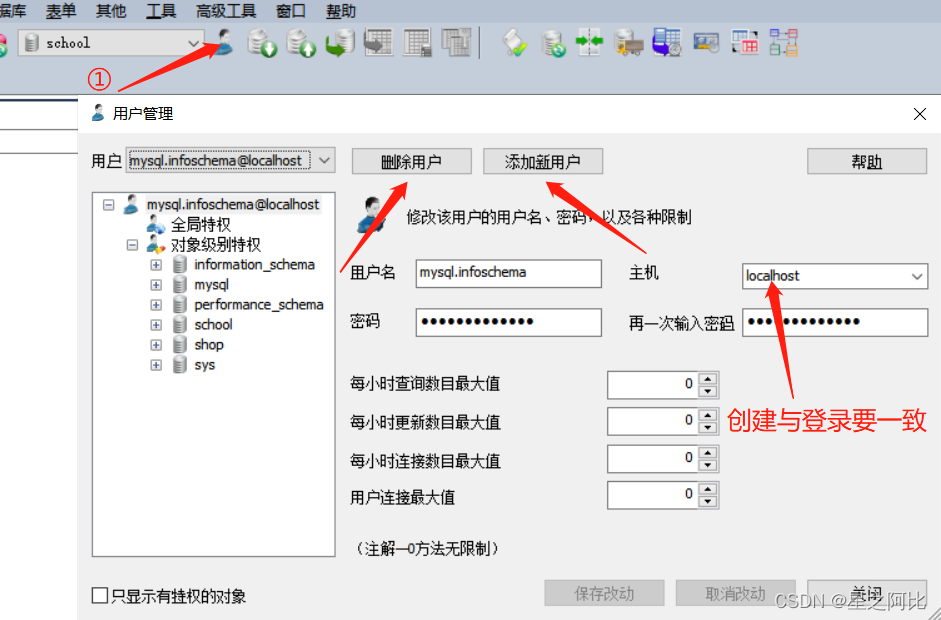Click the query builder tables icon

(745, 43)
